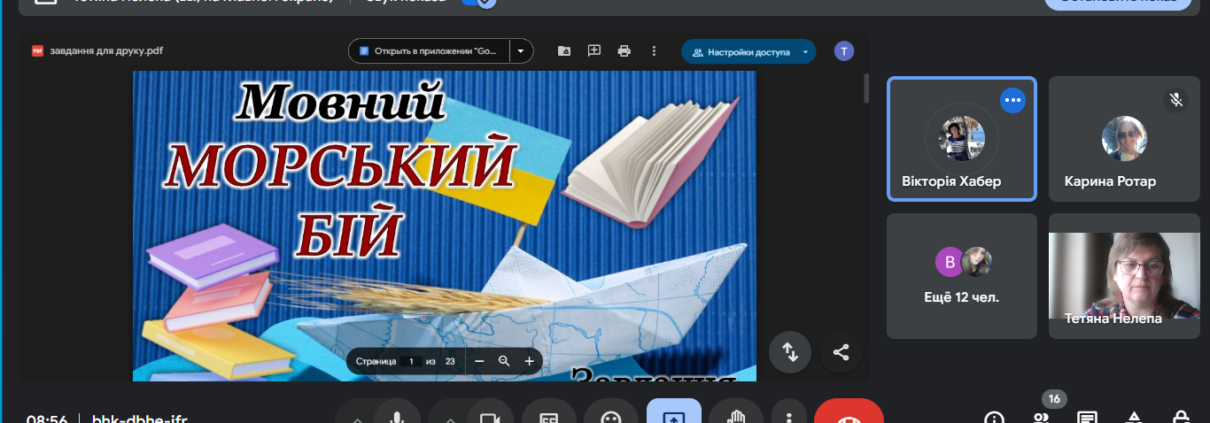This screenshot has width=1210, height=423.
Task: Click the share icon over presentation
Action: pos(840,352)
